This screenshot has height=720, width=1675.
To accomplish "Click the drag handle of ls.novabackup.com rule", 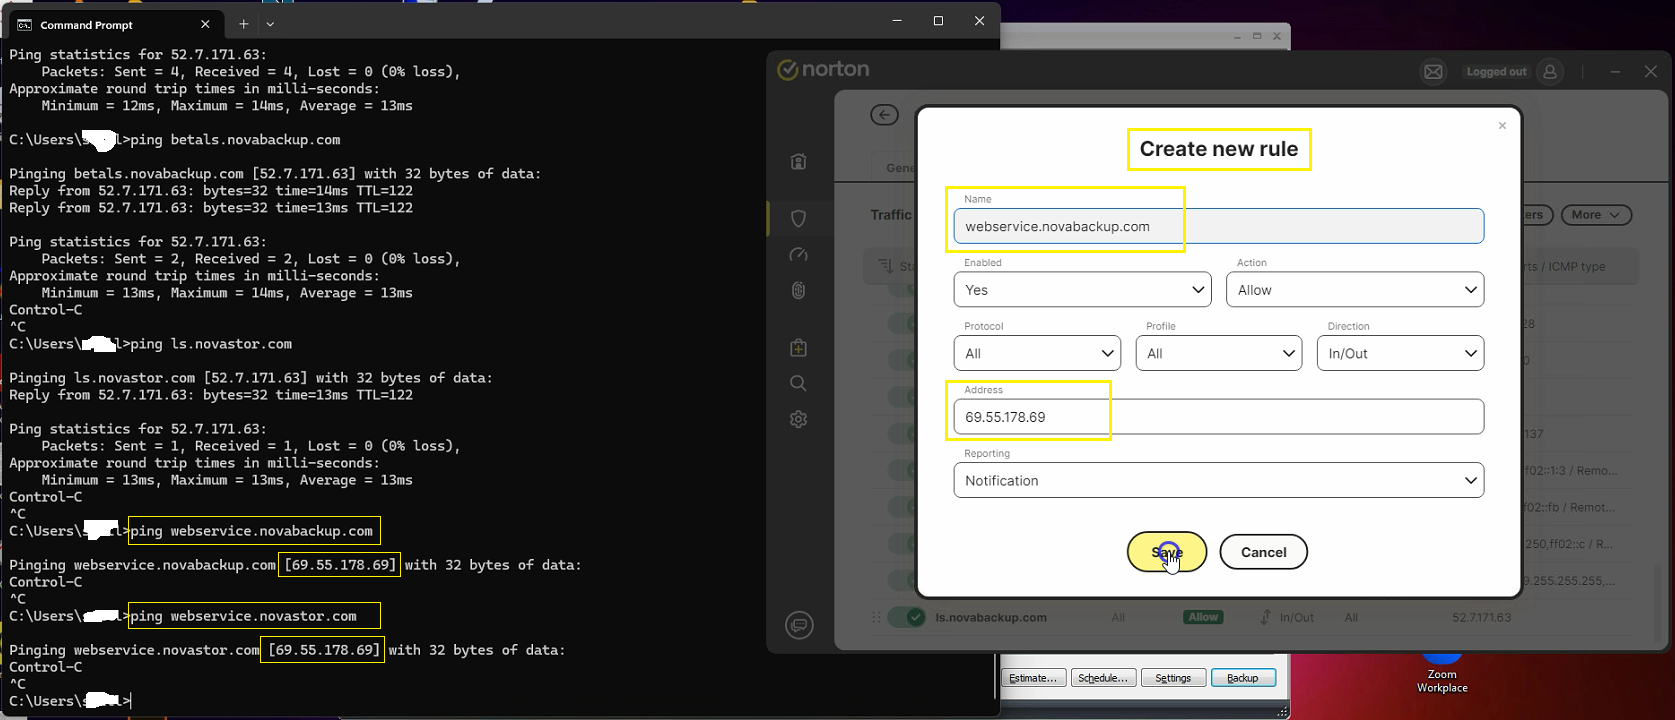I will 877,618.
